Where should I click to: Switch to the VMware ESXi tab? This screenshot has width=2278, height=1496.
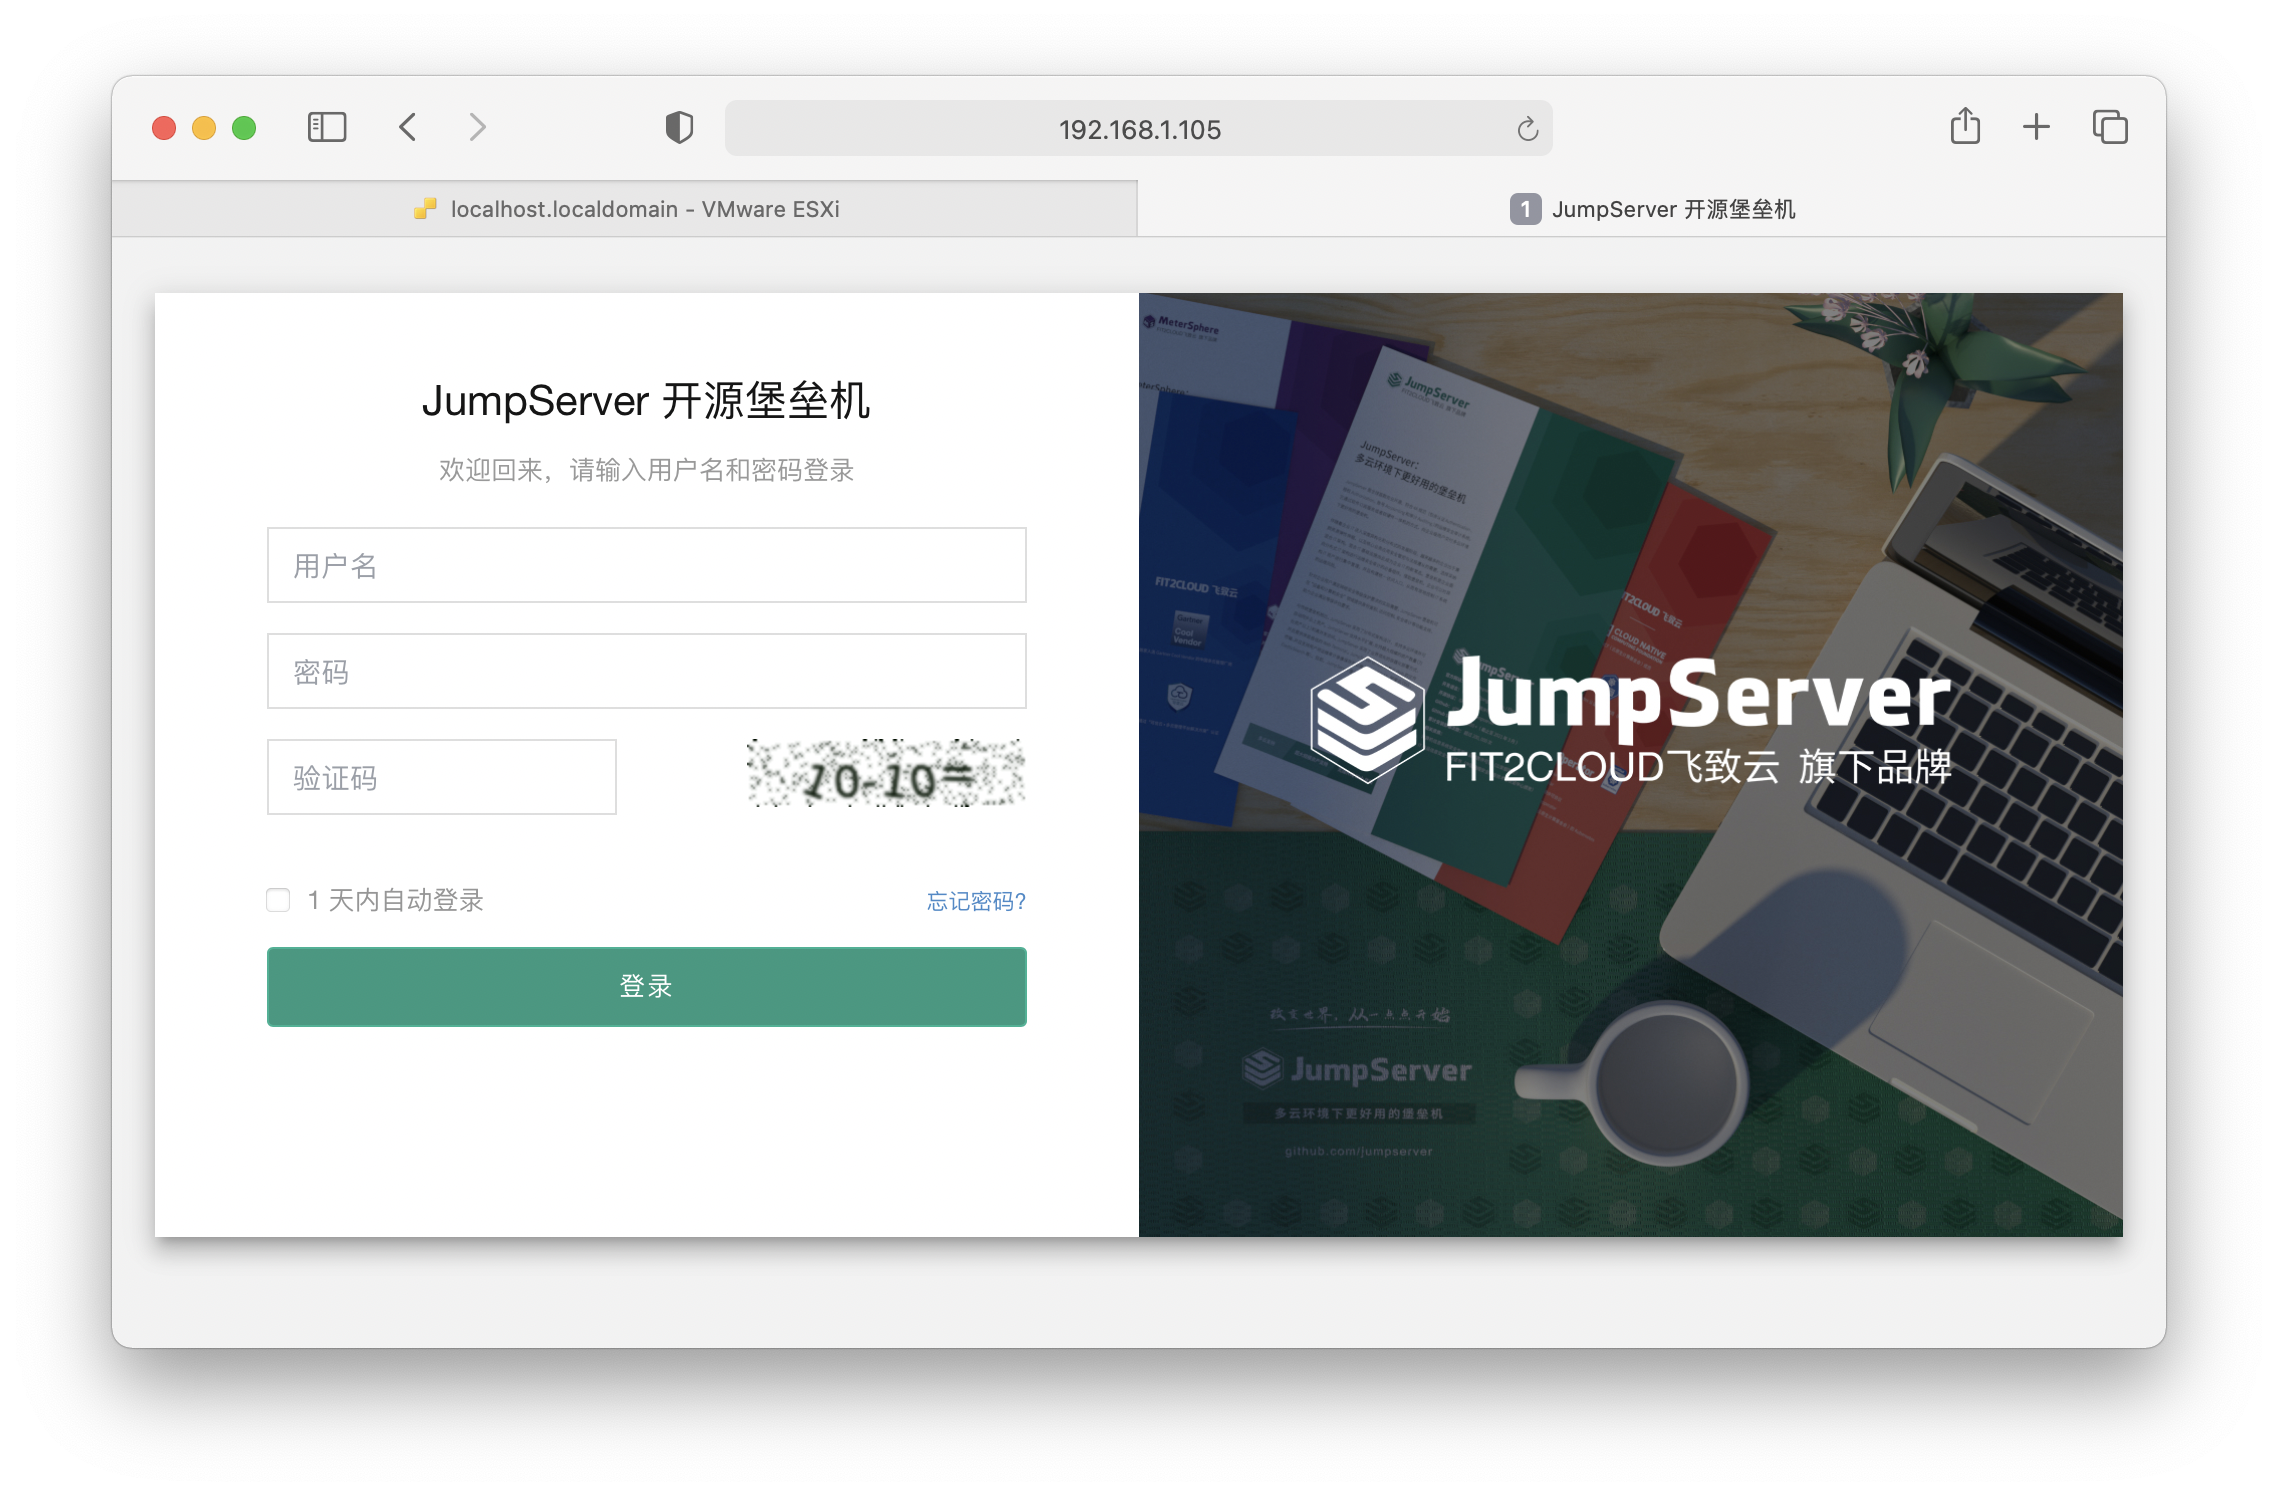626,209
